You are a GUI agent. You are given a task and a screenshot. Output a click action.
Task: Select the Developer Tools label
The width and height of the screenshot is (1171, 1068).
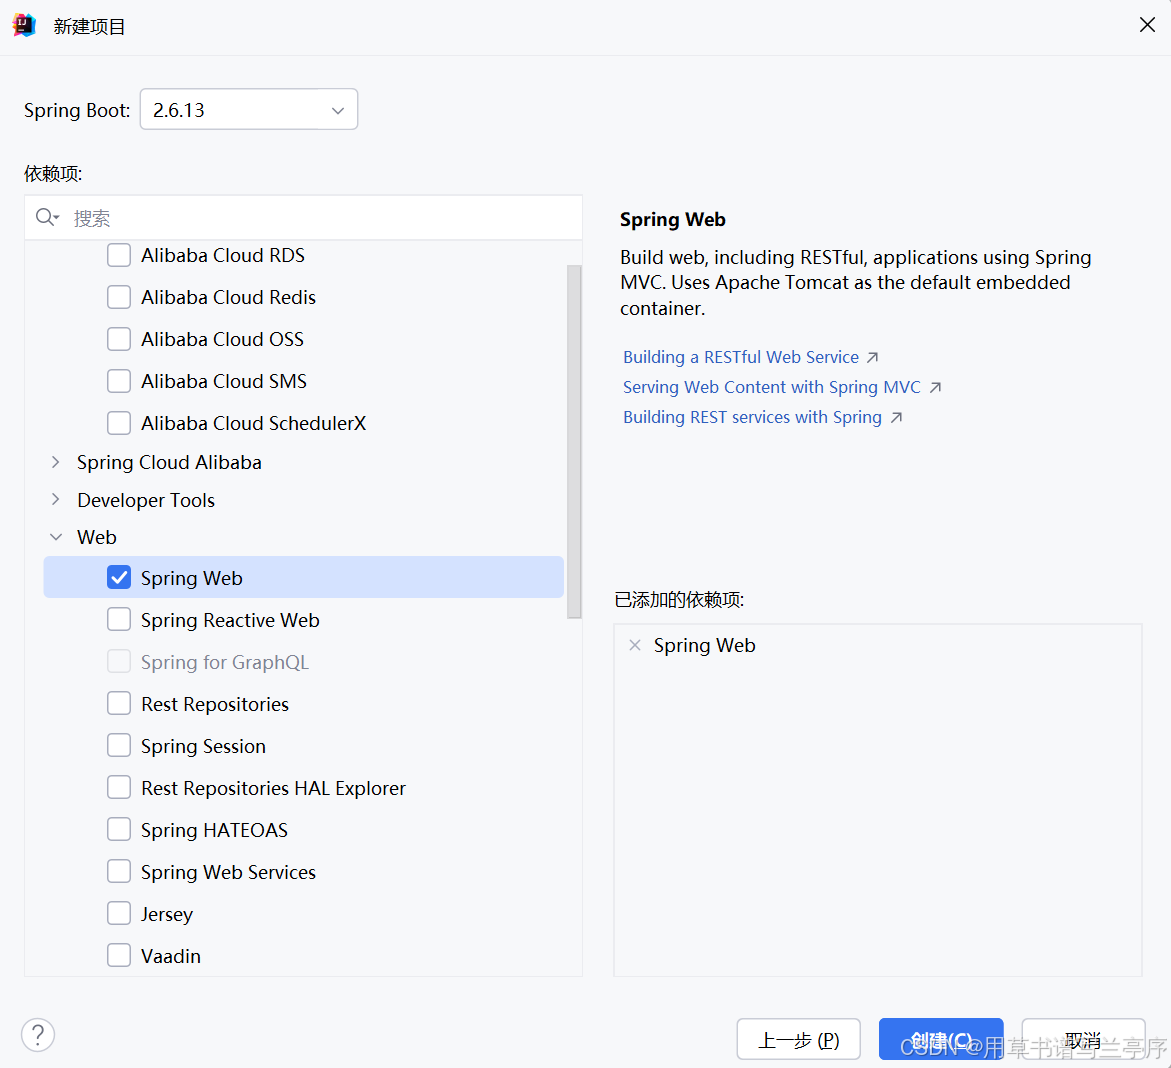click(146, 500)
